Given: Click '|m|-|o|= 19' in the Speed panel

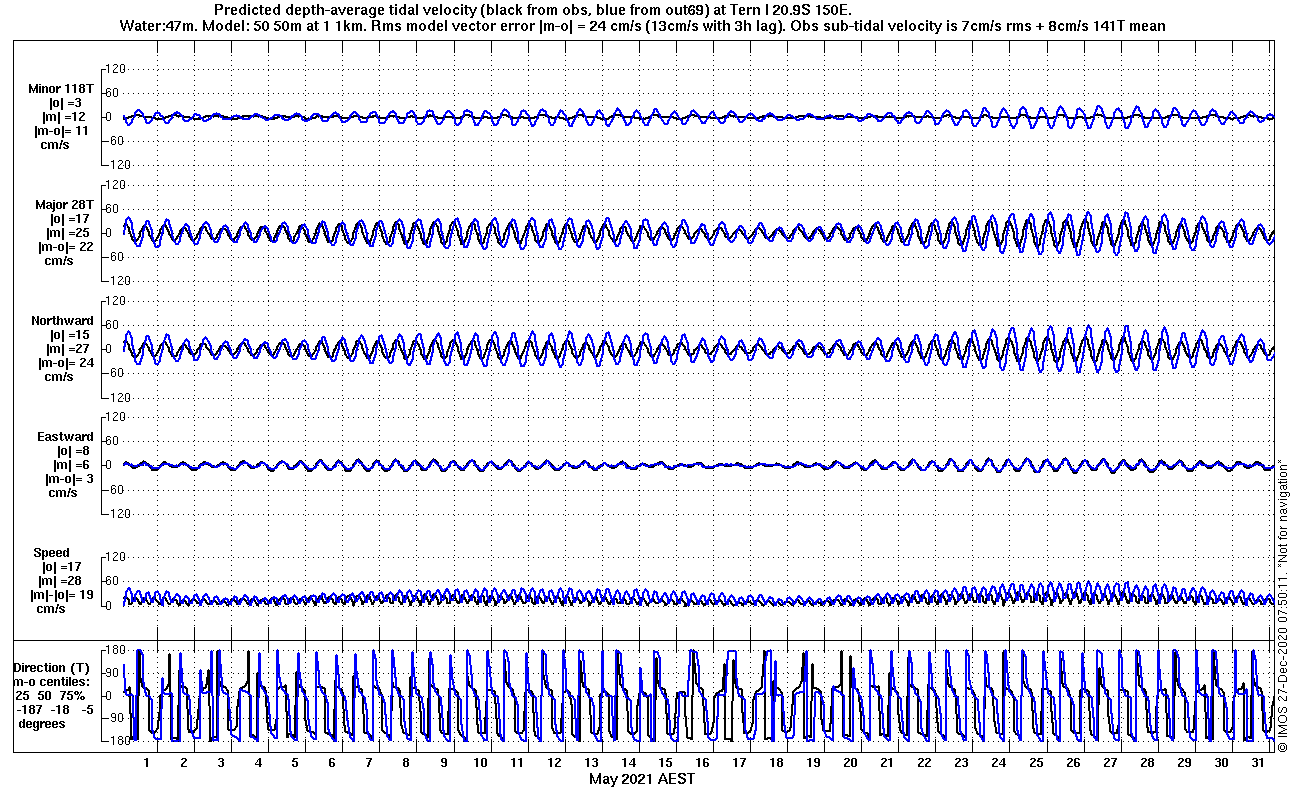Looking at the screenshot, I should 64,595.
